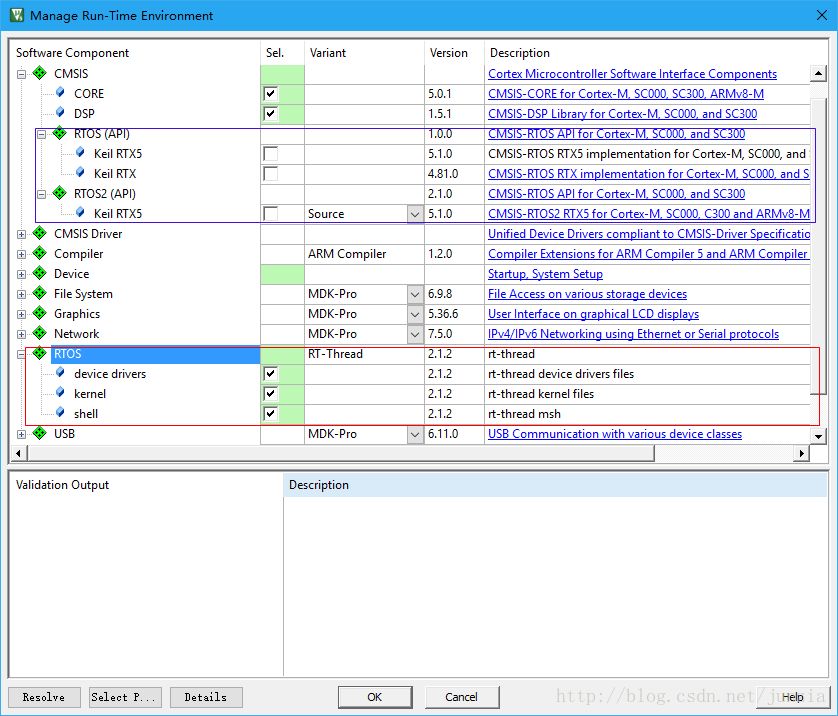Viewport: 838px width, 716px height.
Task: Click the green diamond icon of RTOS2 (API)
Action: [x=59, y=193]
